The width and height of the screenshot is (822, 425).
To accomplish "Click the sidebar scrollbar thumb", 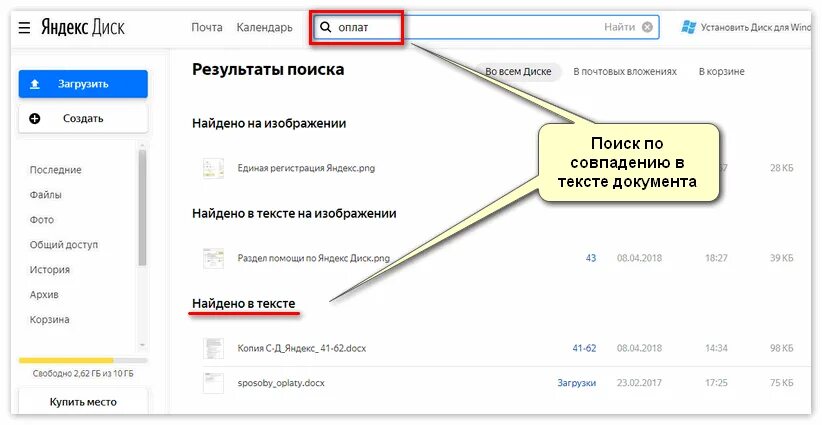I will [x=142, y=208].
